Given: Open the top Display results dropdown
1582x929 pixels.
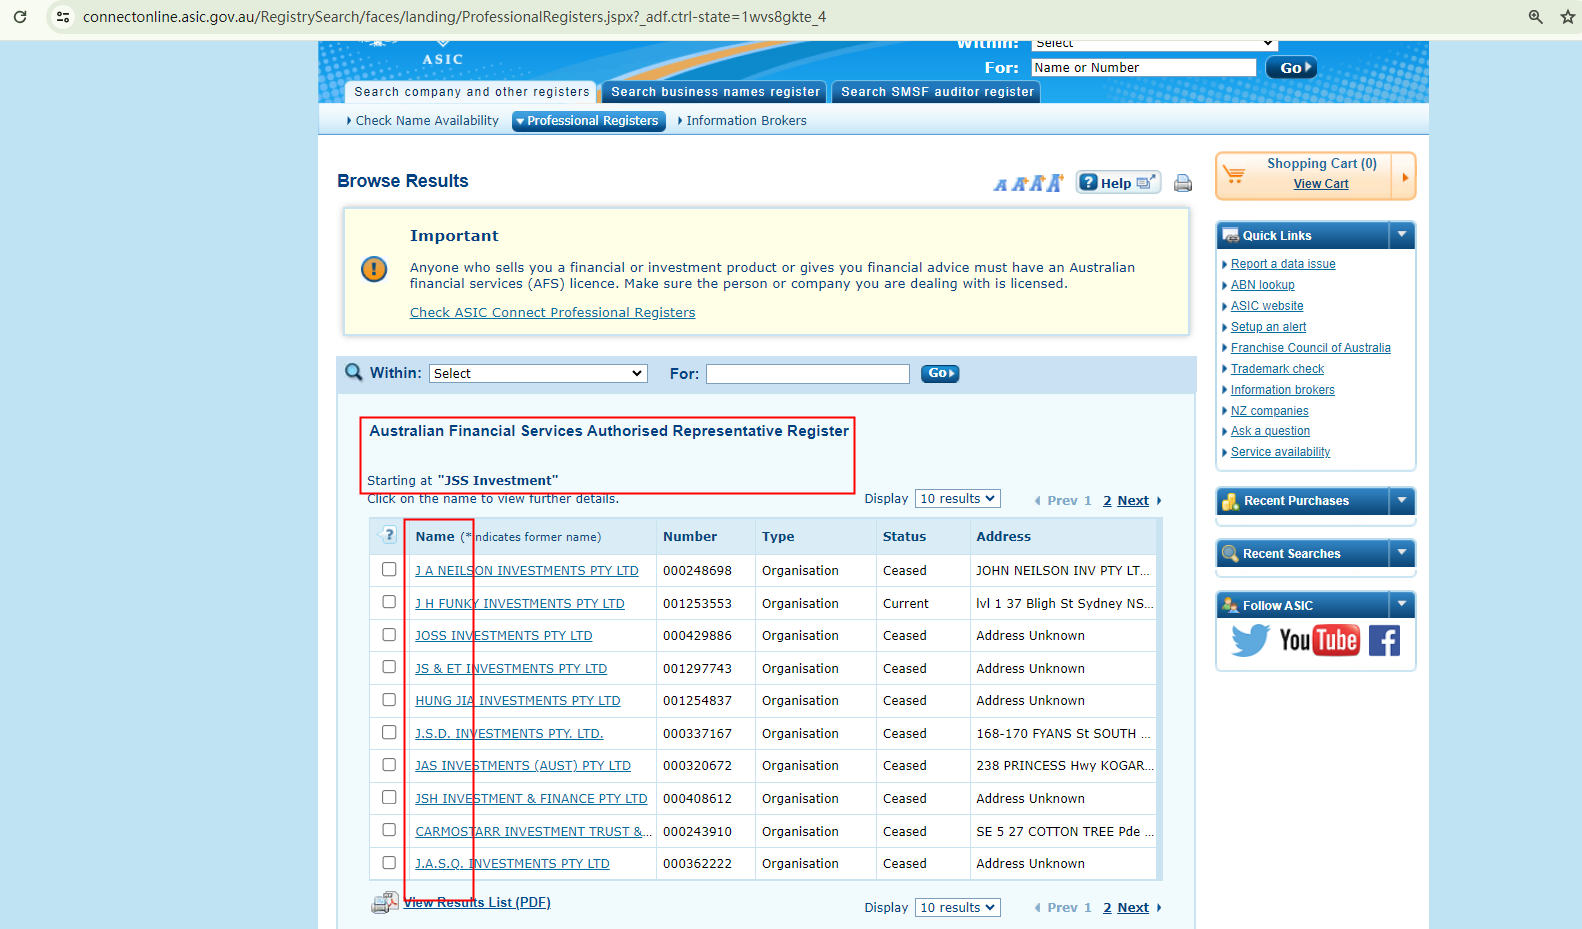Looking at the screenshot, I should pos(957,498).
